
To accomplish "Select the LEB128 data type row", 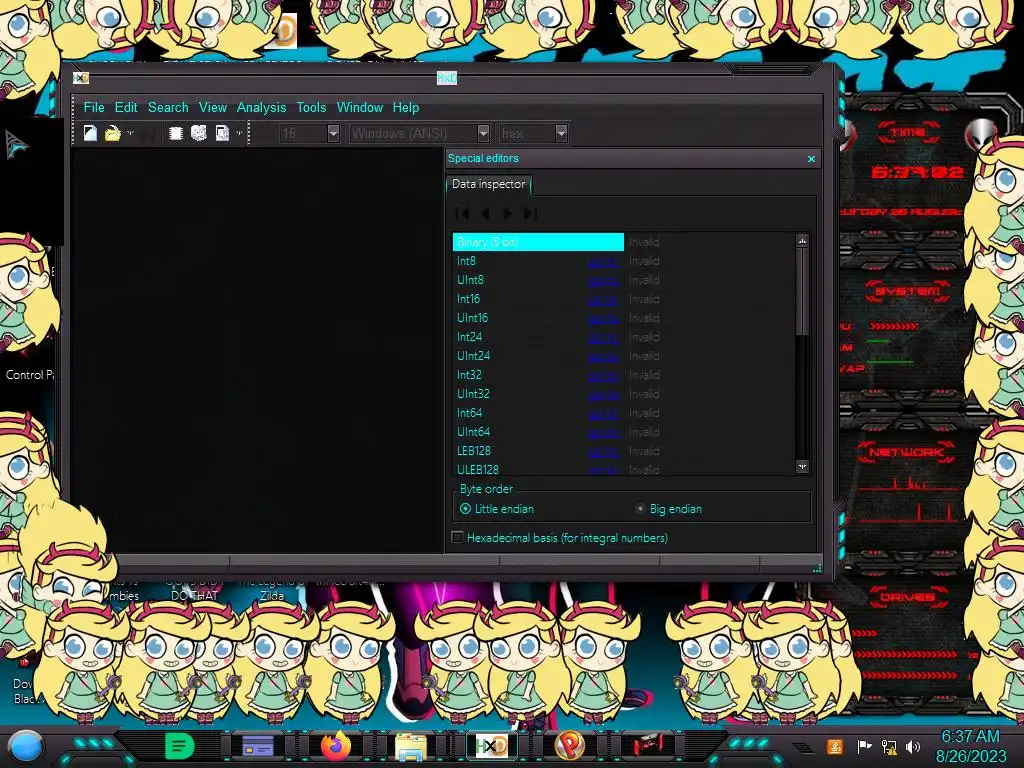I will (x=624, y=450).
